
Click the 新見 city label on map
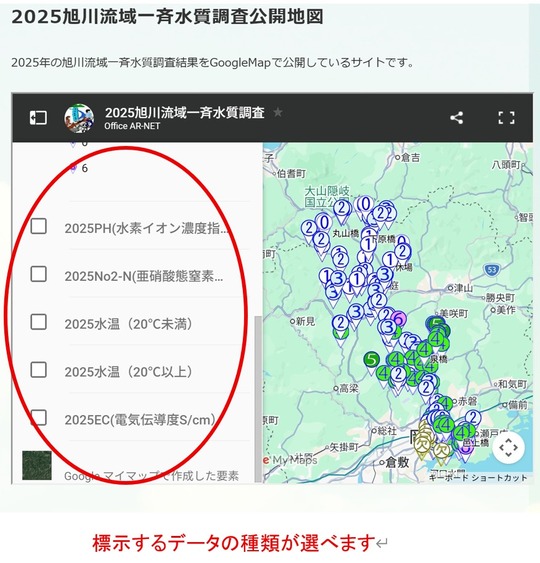coord(306,321)
